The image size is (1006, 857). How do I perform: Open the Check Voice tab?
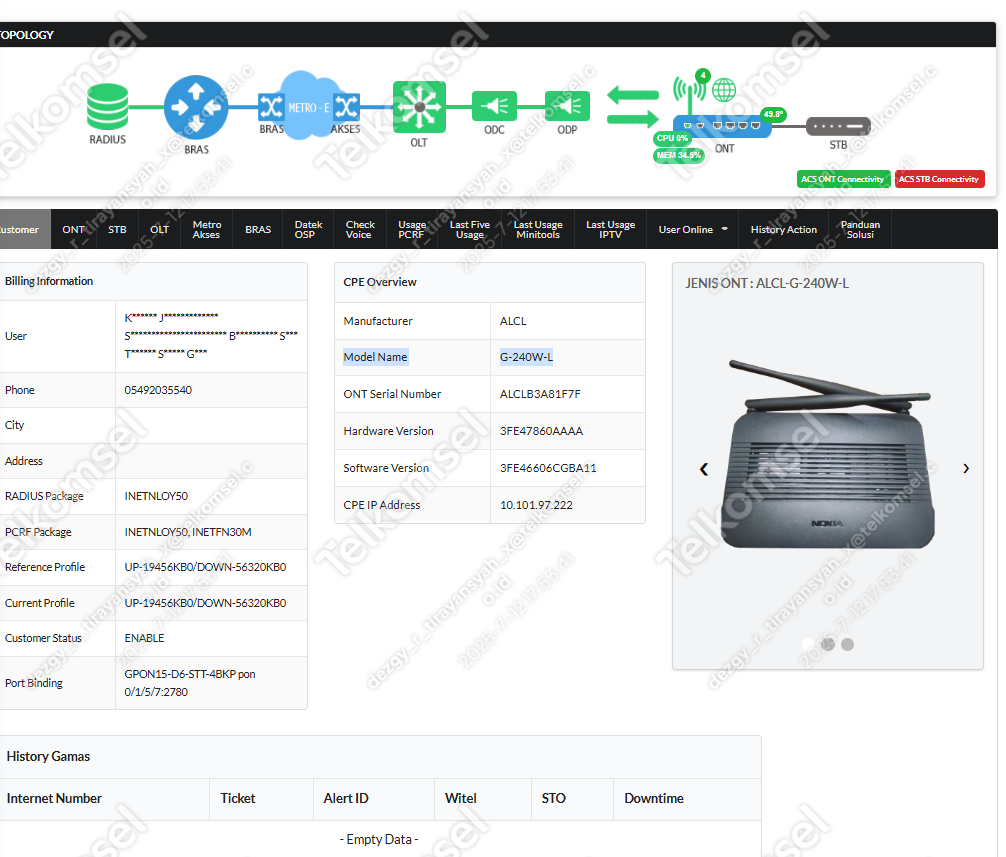click(360, 230)
